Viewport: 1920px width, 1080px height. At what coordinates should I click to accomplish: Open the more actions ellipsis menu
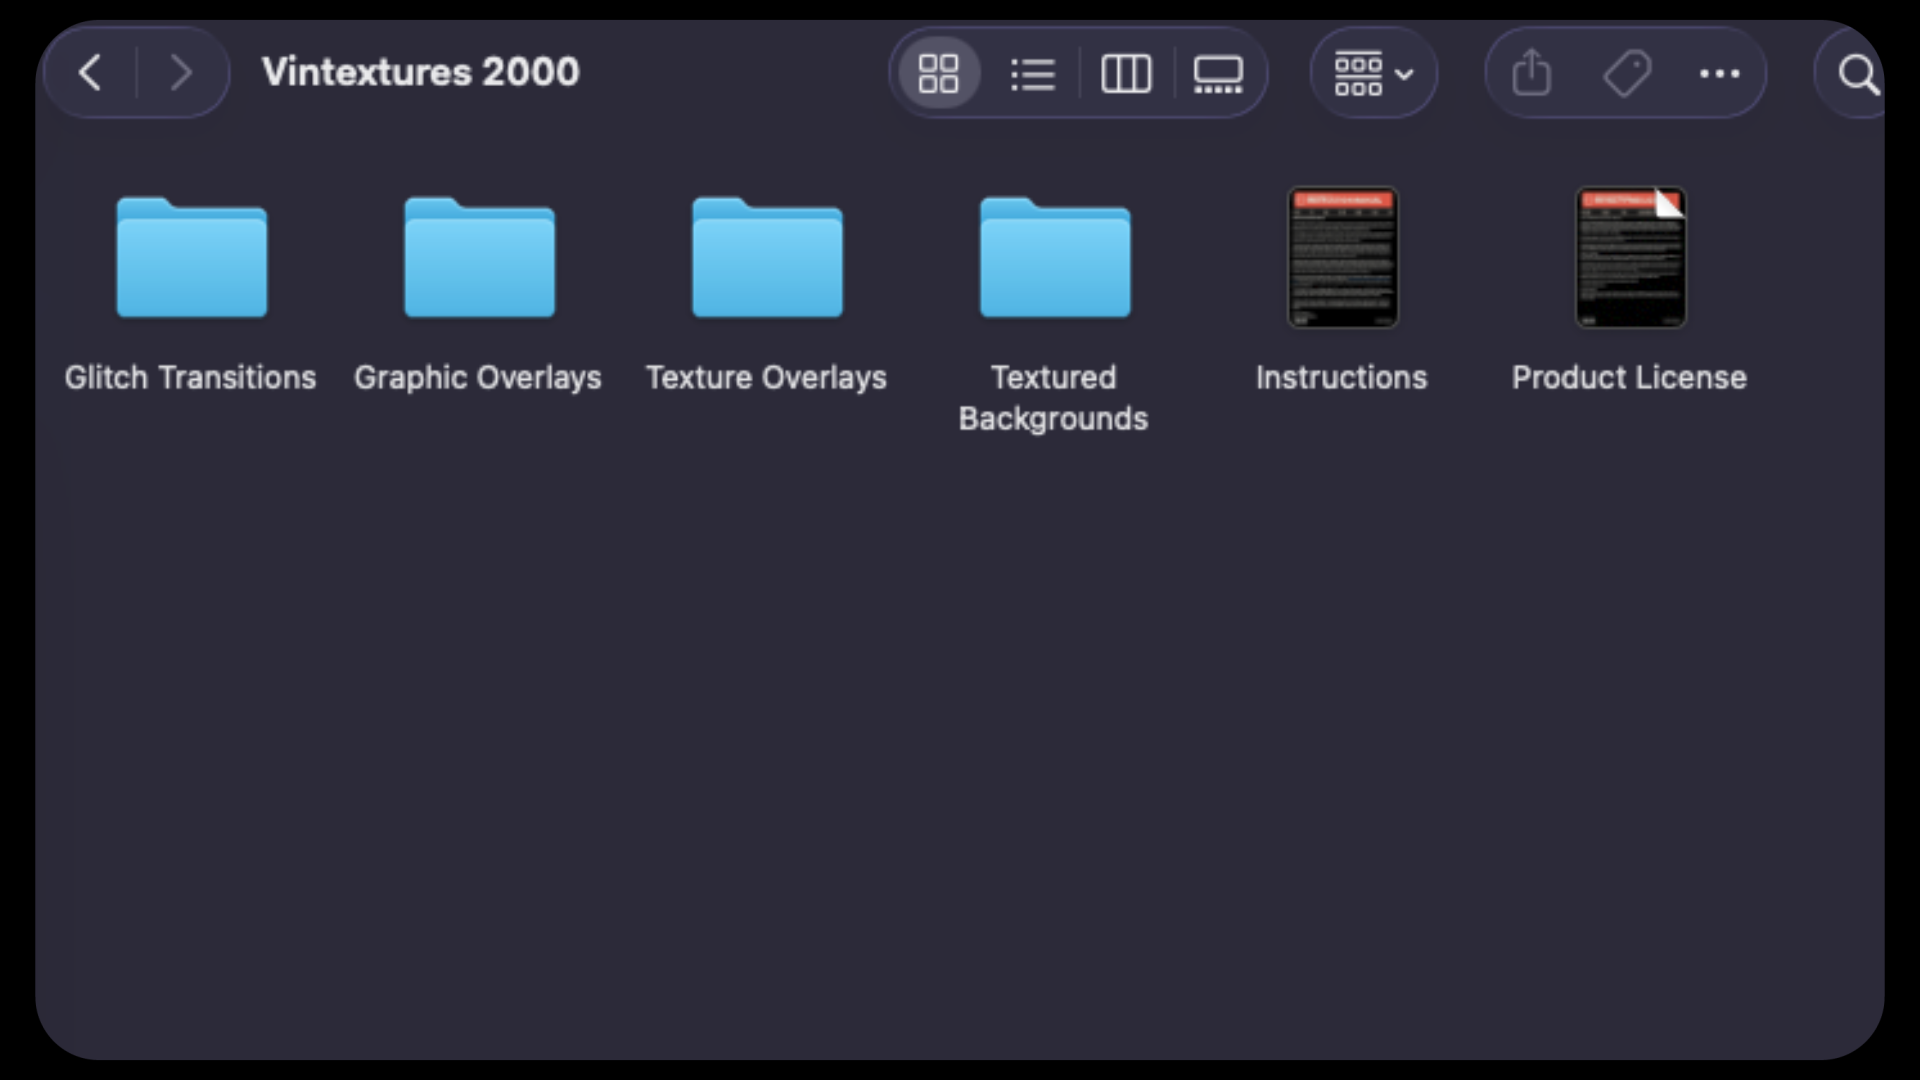tap(1719, 73)
